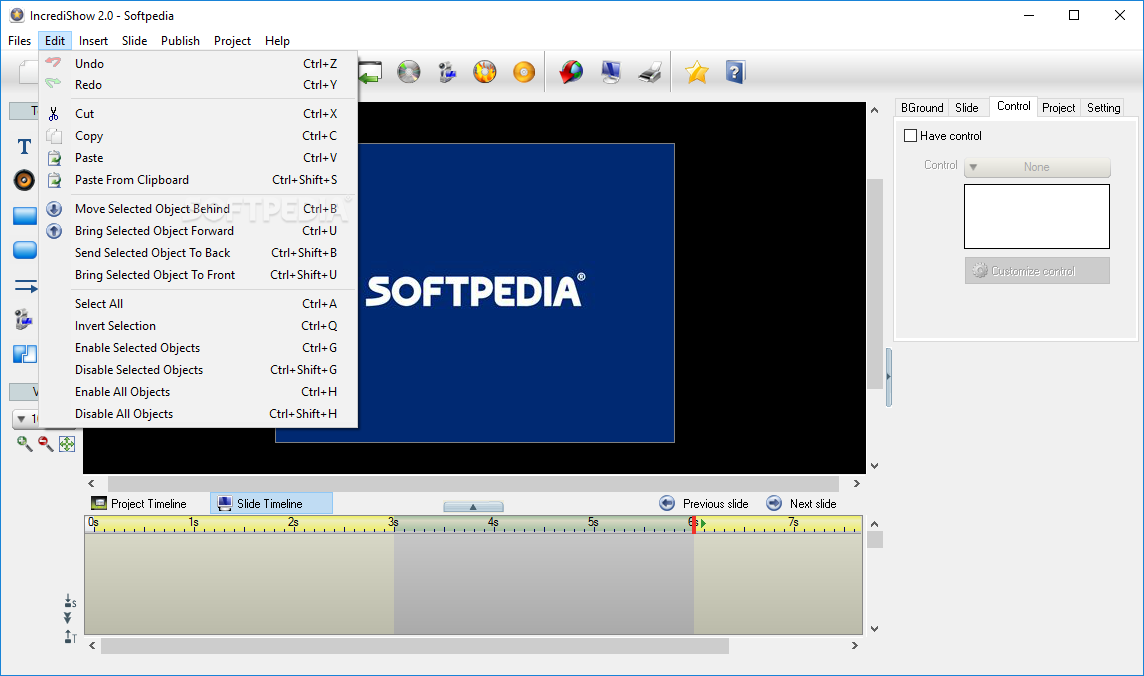The image size is (1144, 676).
Task: Switch to the BGround tab
Action: click(922, 107)
